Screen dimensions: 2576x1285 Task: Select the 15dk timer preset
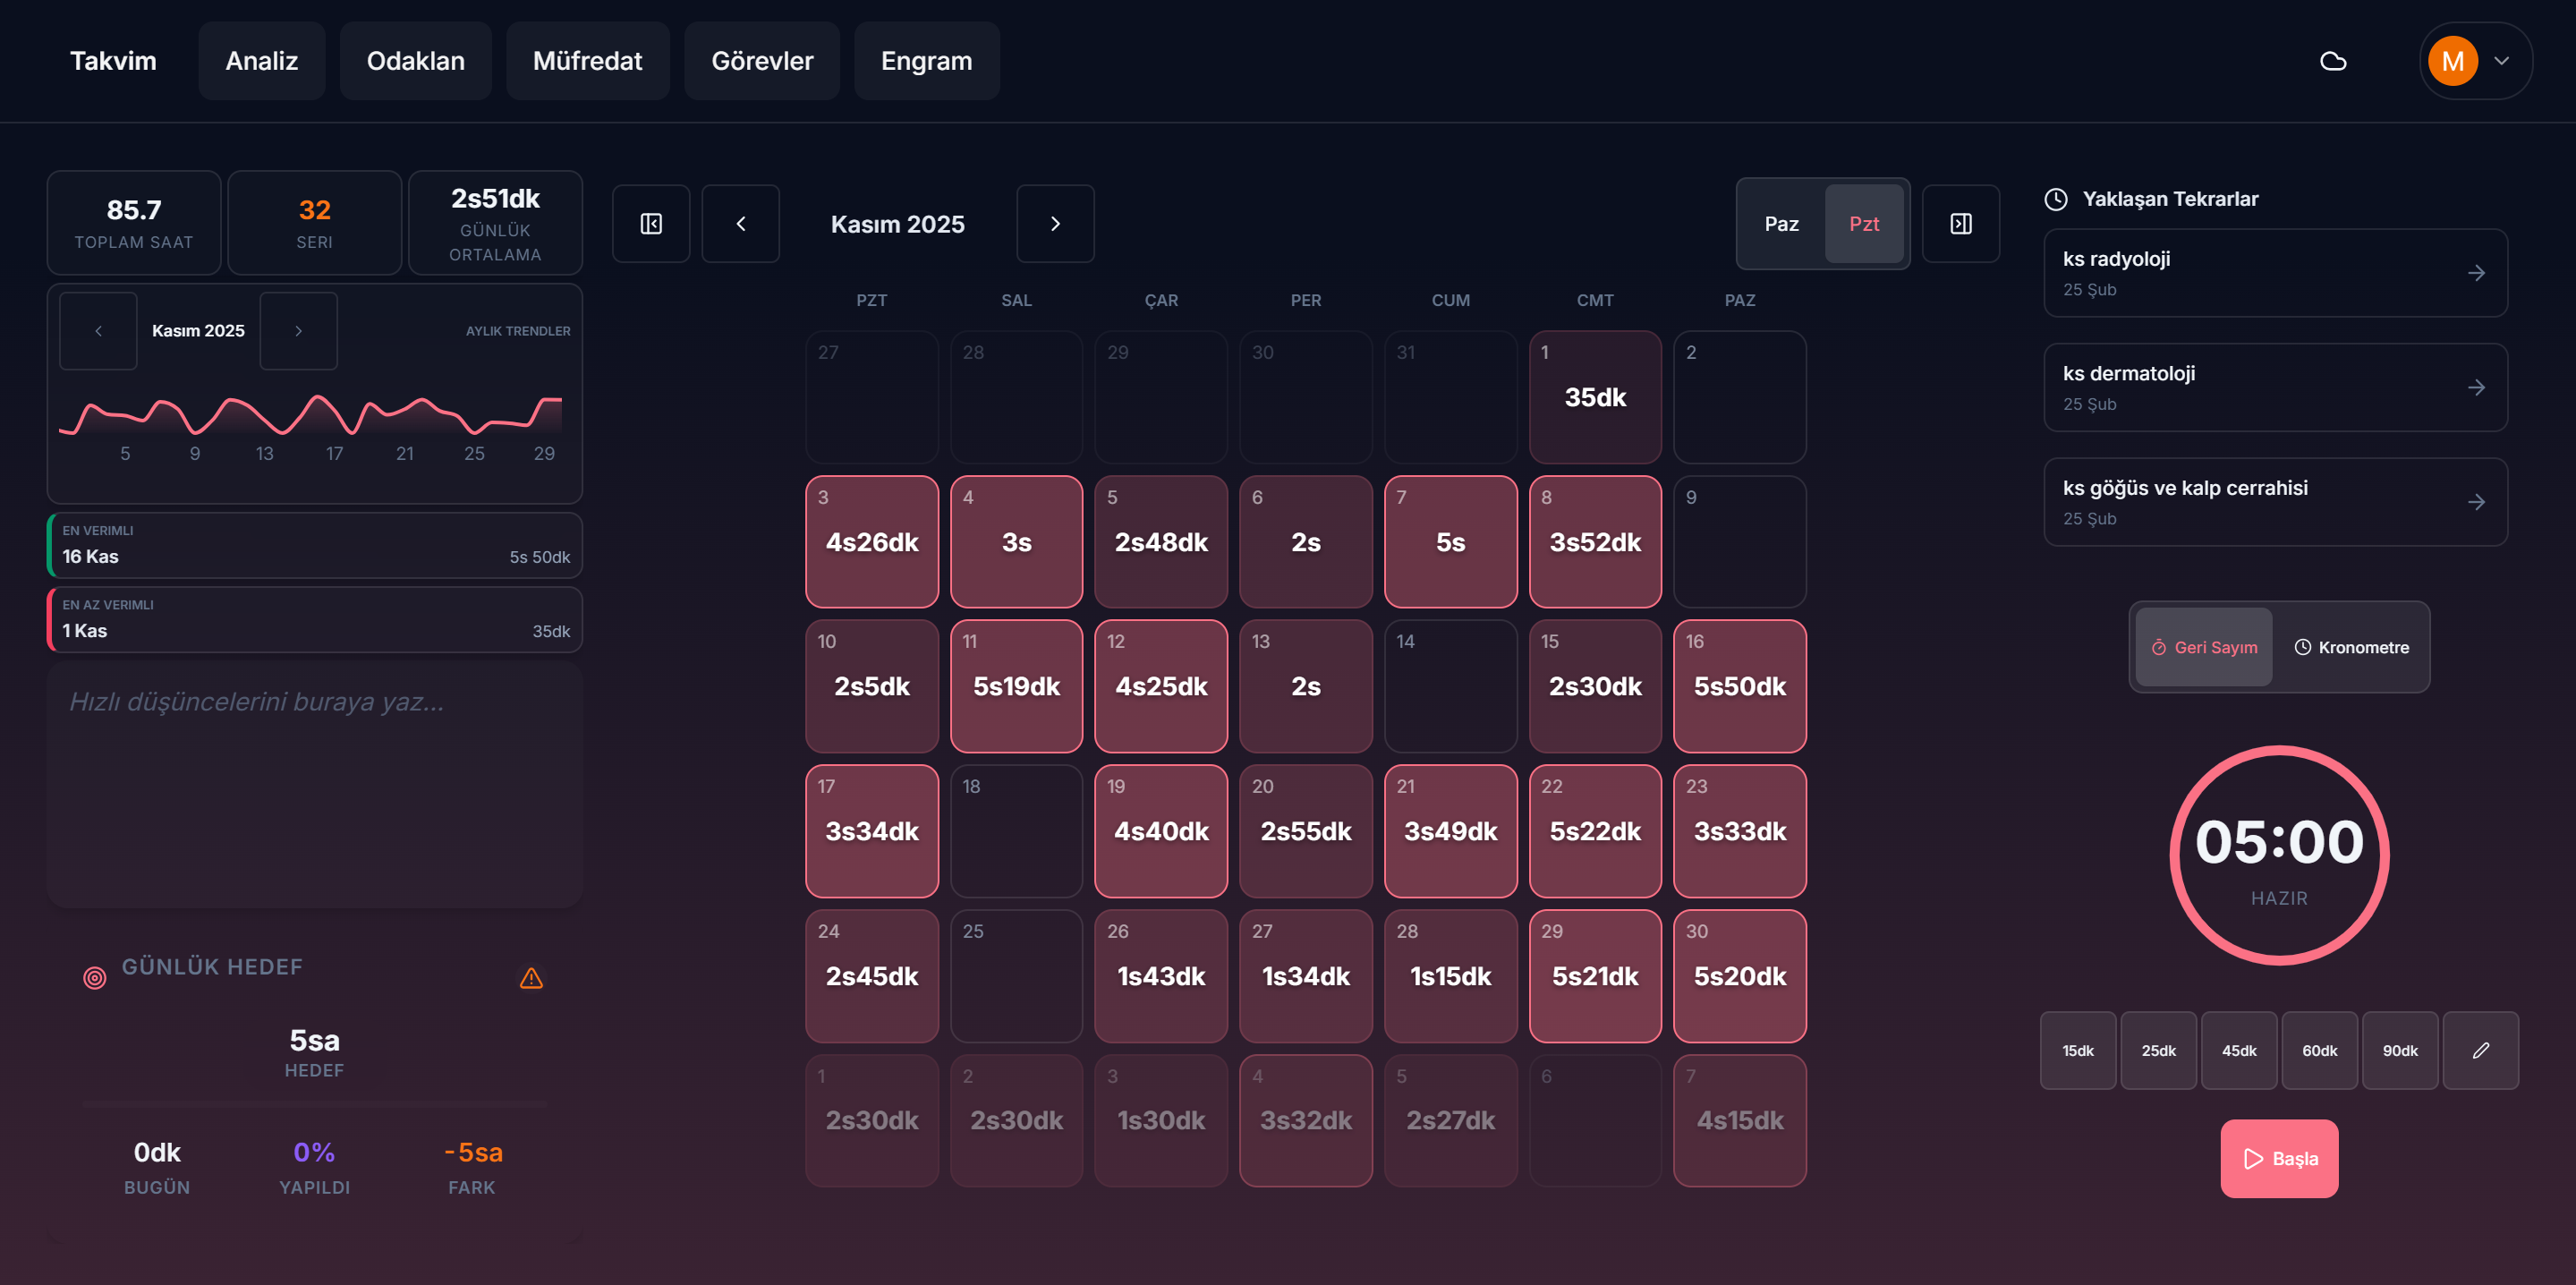2078,1050
